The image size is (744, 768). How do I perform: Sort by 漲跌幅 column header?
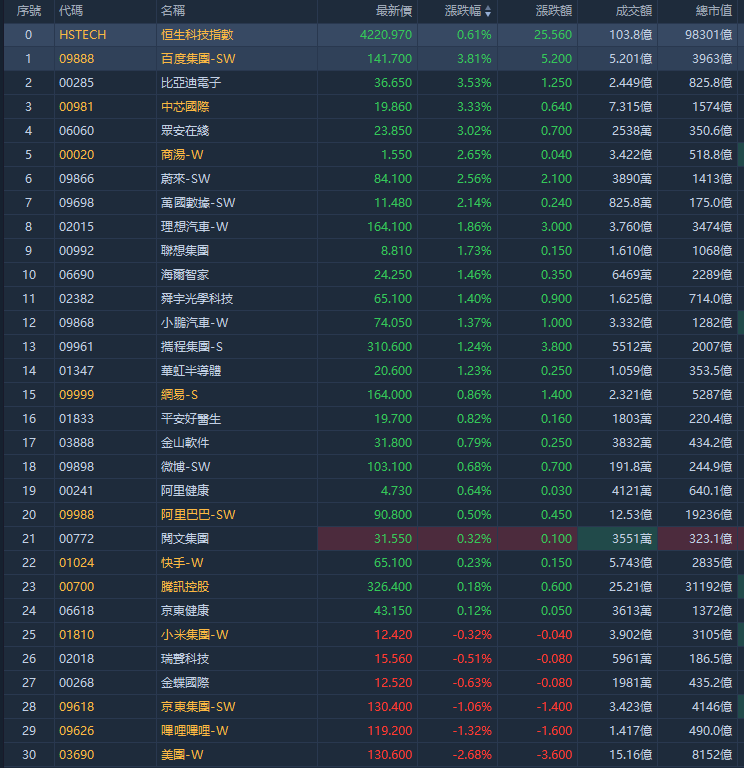[467, 11]
